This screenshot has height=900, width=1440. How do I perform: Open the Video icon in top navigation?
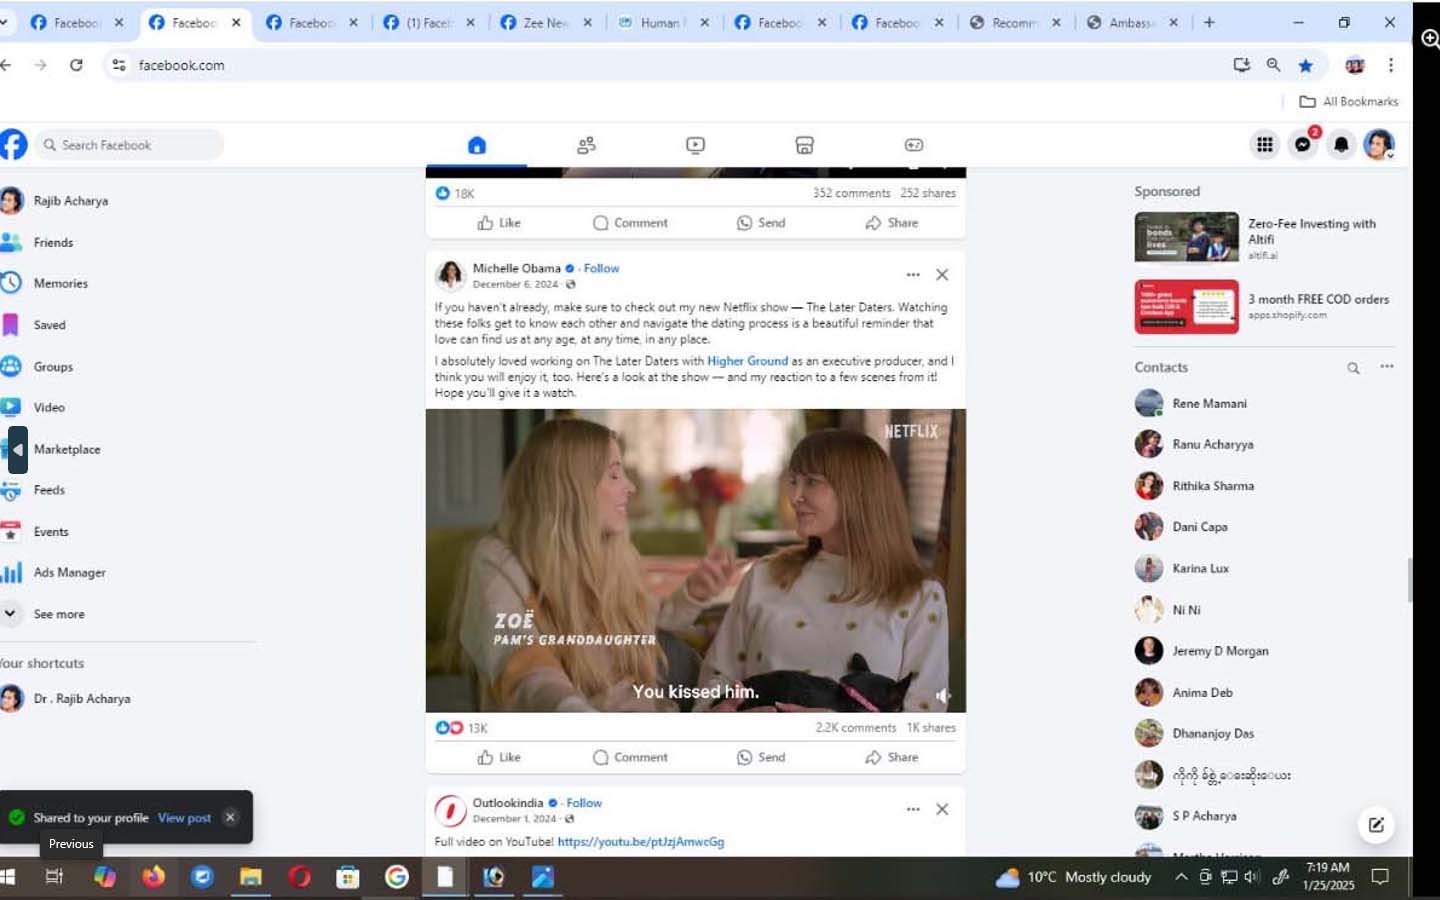[x=696, y=145]
